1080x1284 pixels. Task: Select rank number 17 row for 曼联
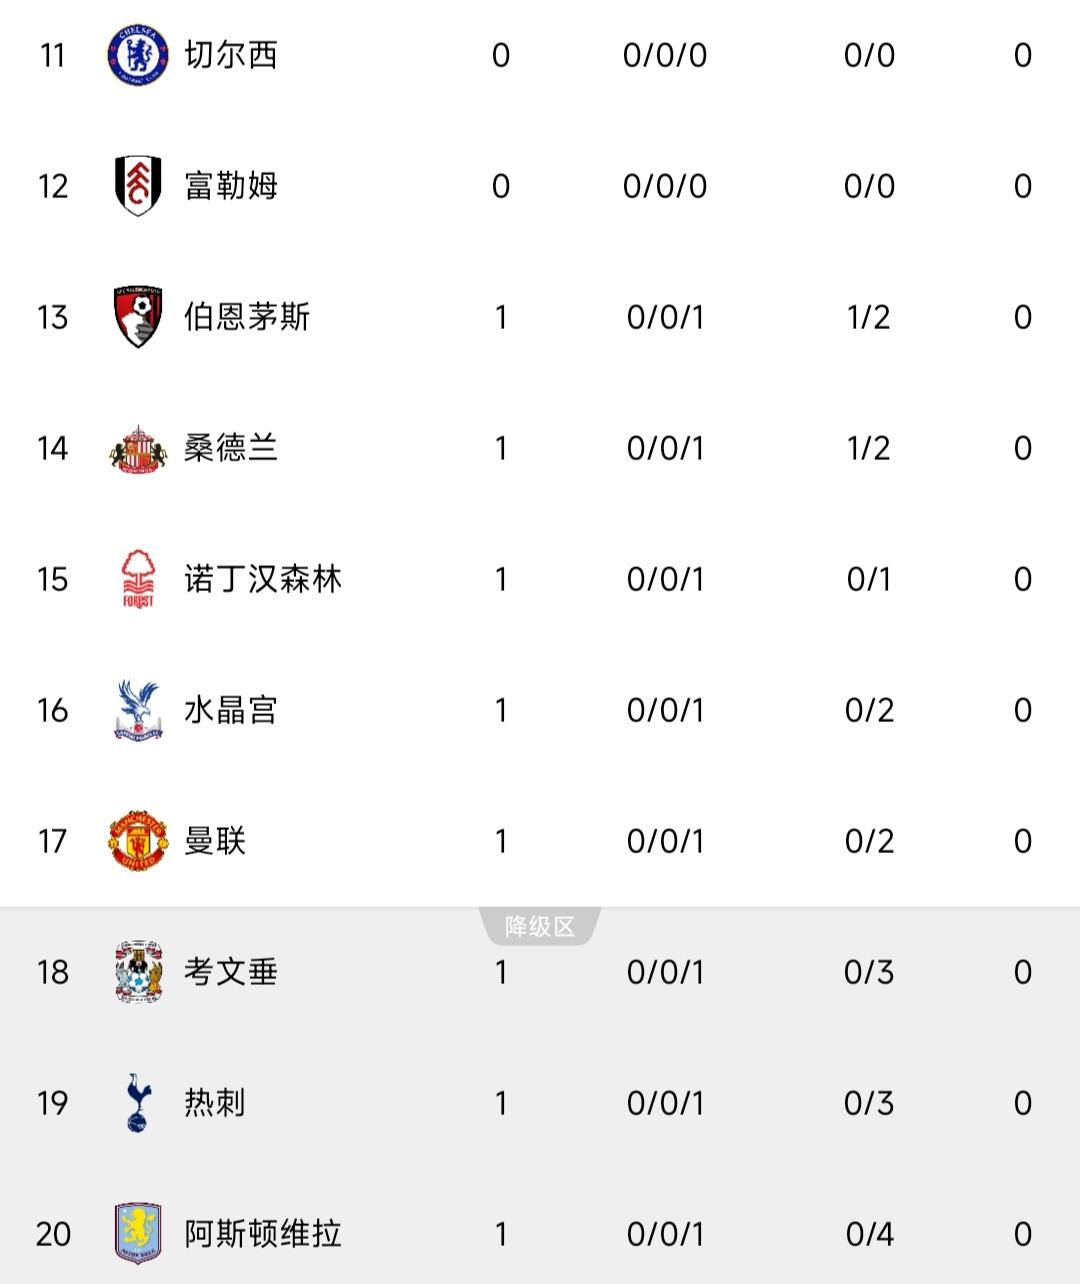coord(540,841)
